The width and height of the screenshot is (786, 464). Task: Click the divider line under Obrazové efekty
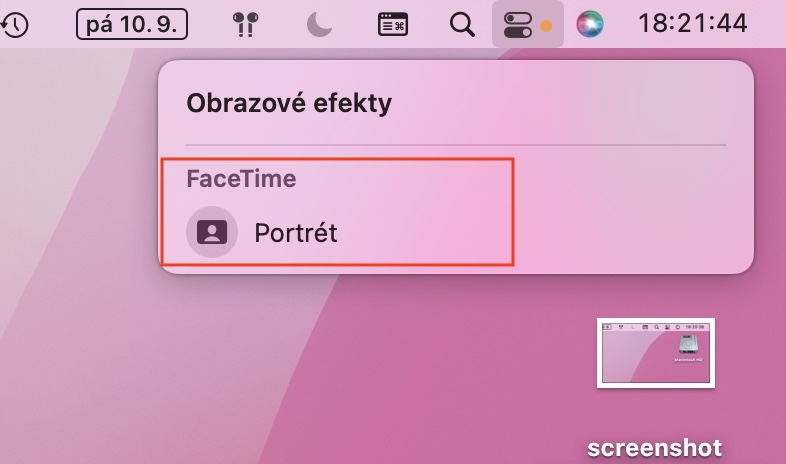[x=455, y=145]
